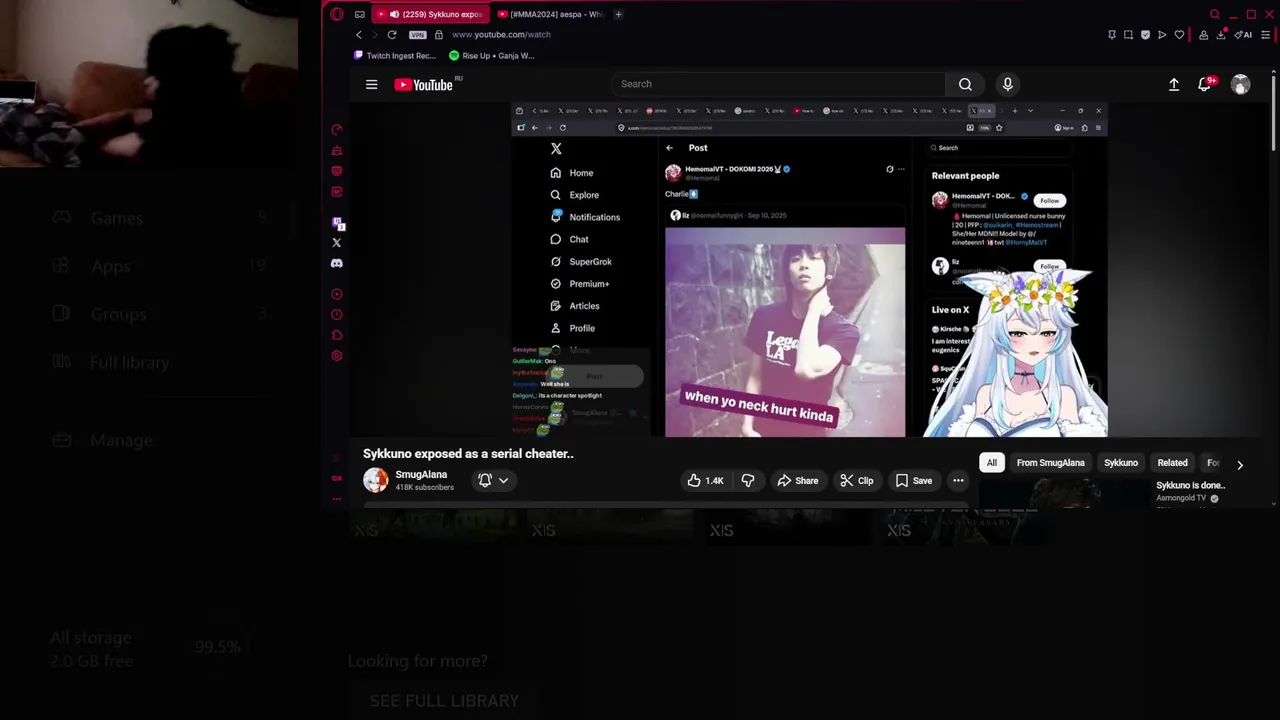Image resolution: width=1280 pixels, height=720 pixels.
Task: Open the browser tab search magnifier
Action: (1214, 14)
